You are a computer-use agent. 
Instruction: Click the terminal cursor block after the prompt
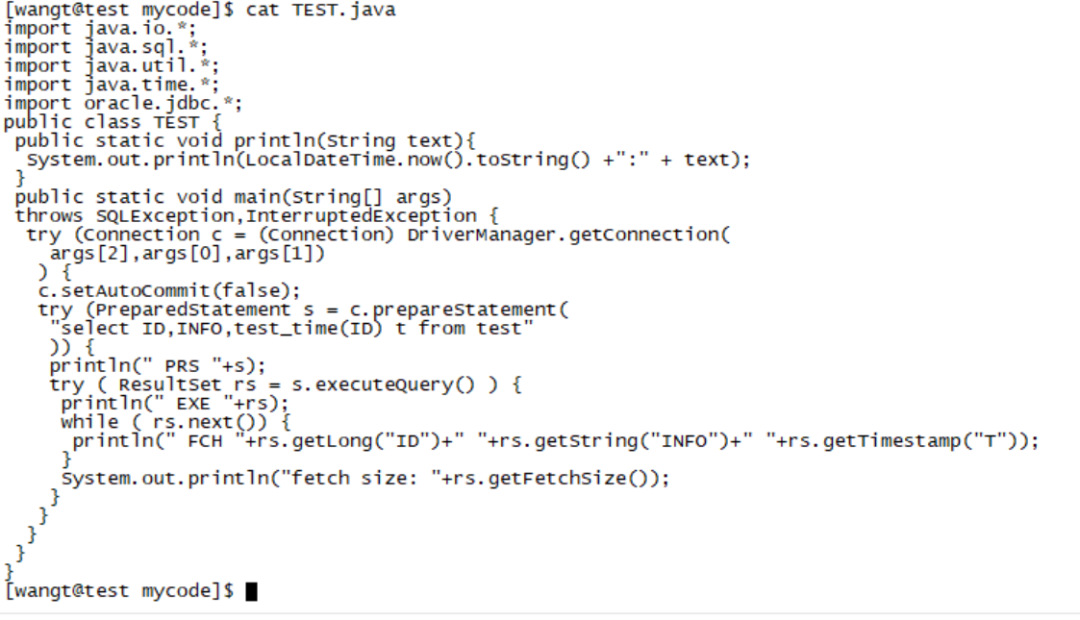tap(251, 592)
